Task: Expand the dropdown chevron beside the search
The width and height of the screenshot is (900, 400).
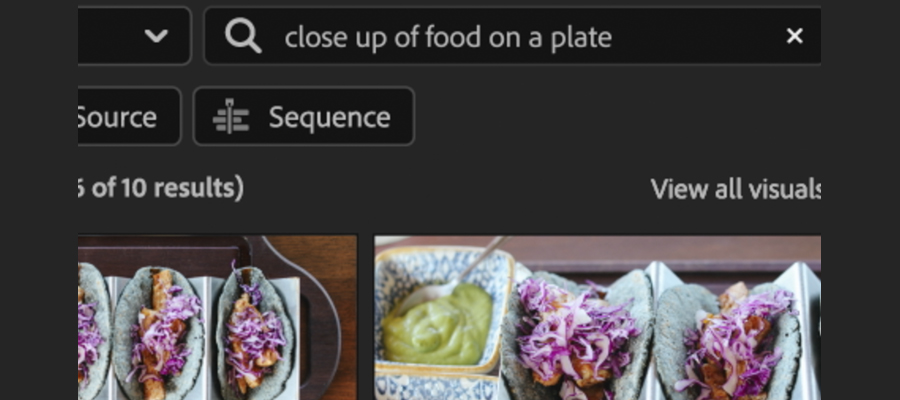Action: point(156,36)
